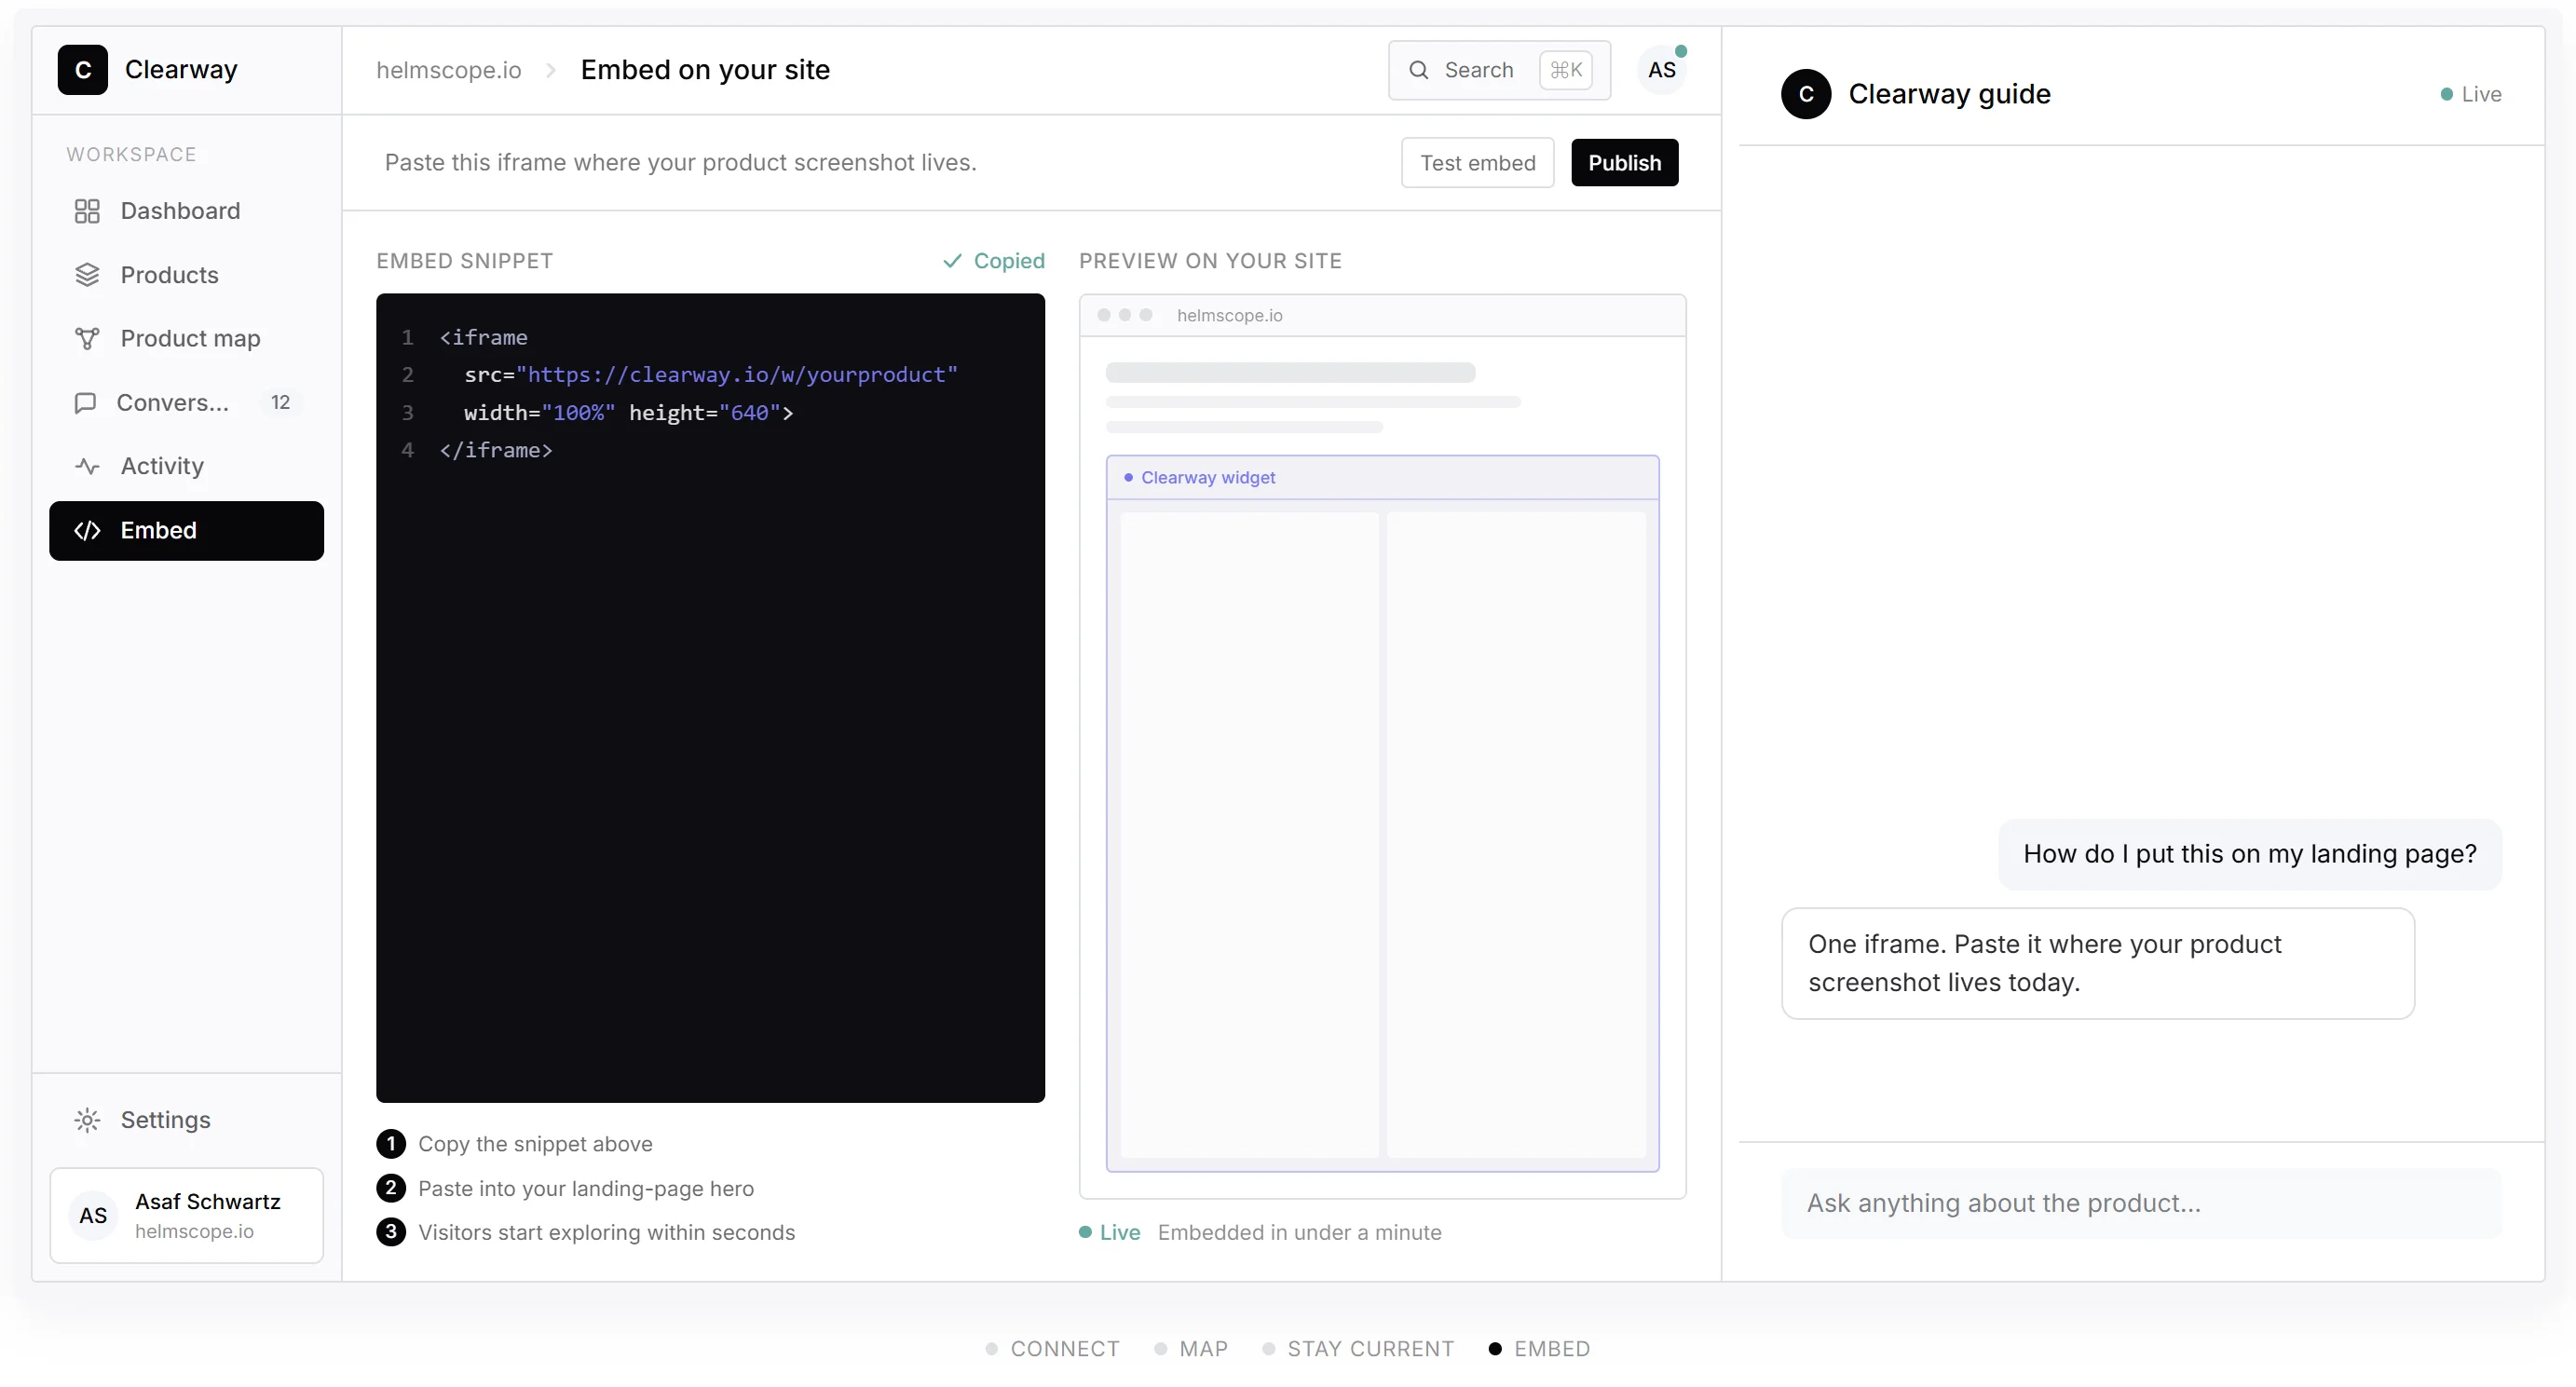View Activity page
This screenshot has height=1387, width=2576.
(187, 466)
